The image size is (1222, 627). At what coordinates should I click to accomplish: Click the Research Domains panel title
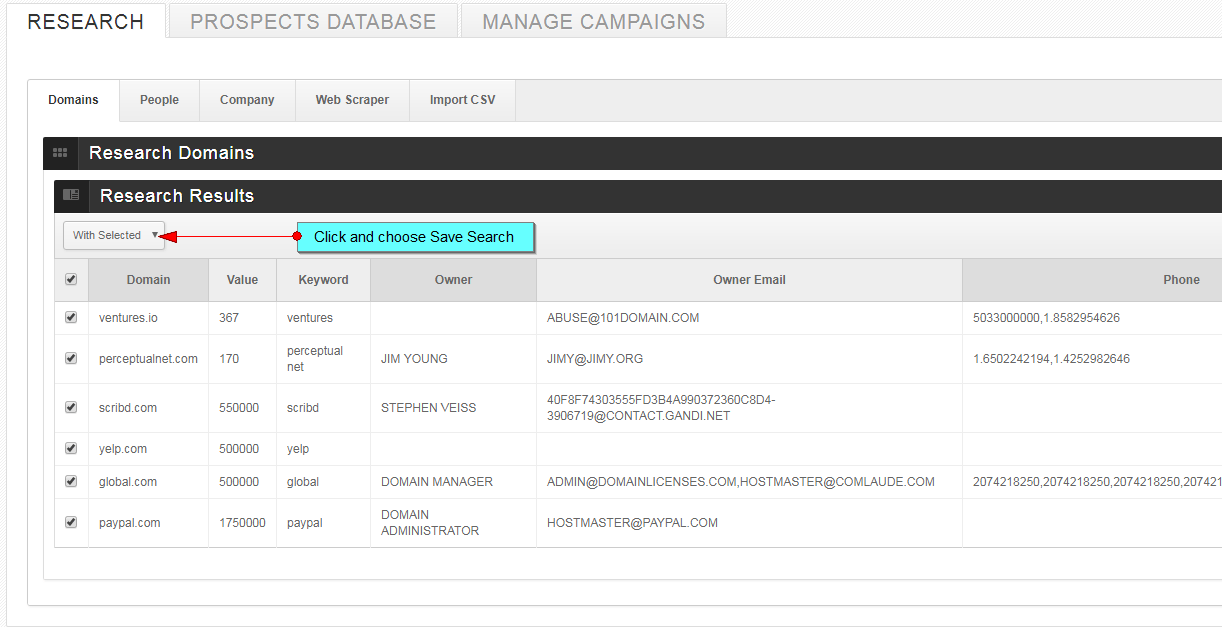pos(171,153)
